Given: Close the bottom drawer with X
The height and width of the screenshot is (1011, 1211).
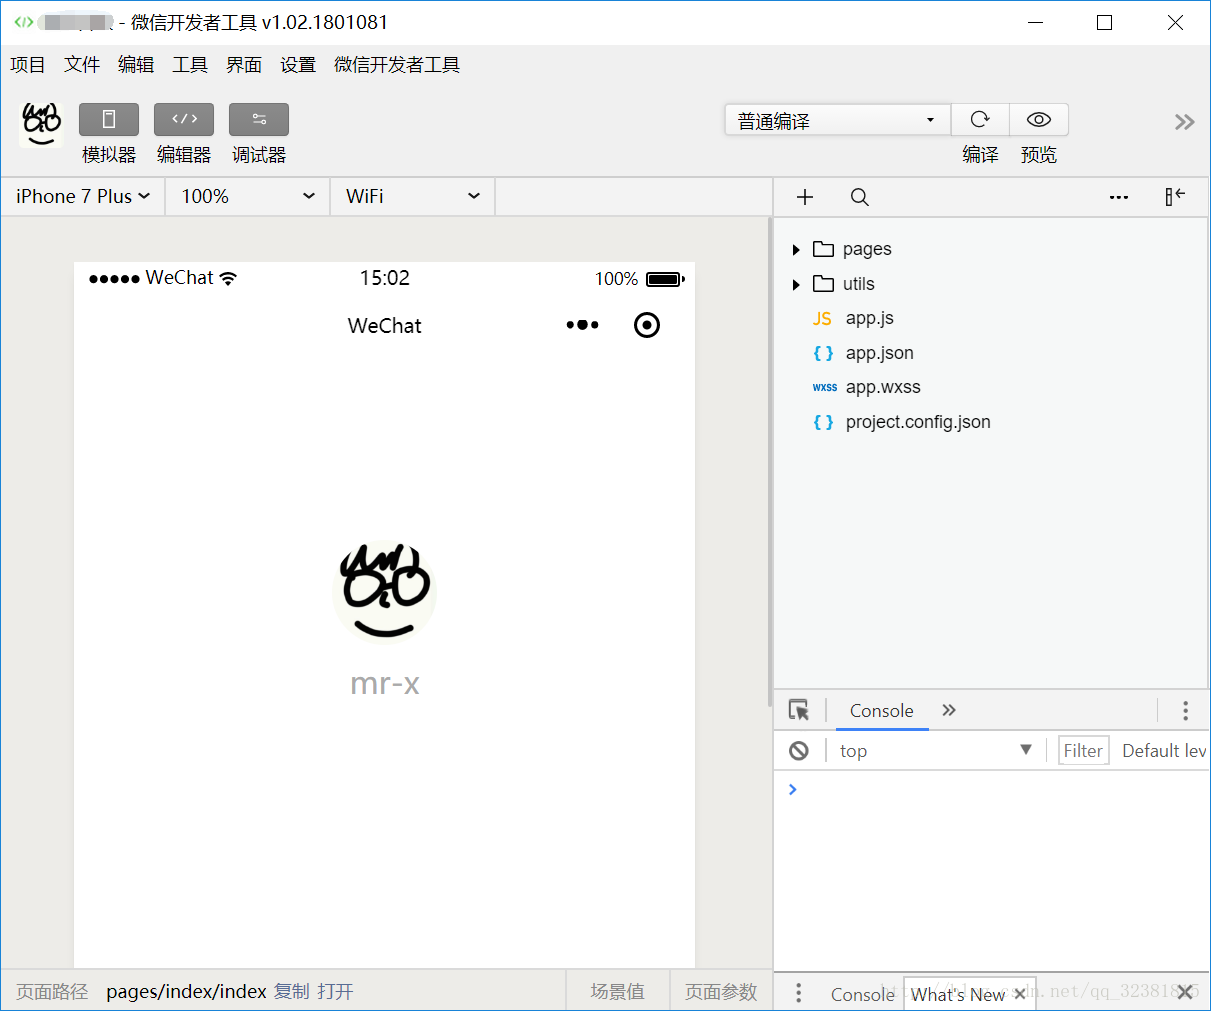Looking at the screenshot, I should click(x=1186, y=992).
